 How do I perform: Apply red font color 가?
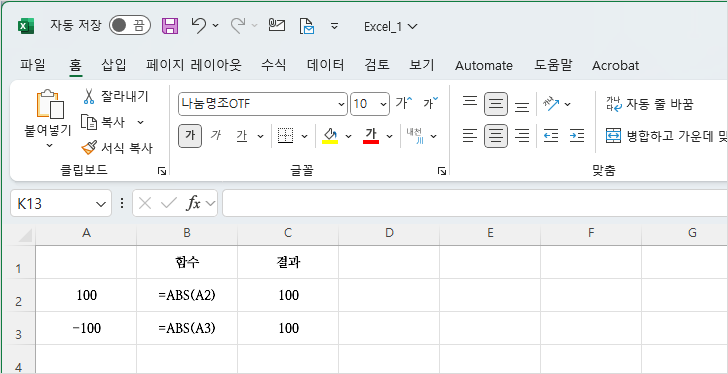click(370, 136)
